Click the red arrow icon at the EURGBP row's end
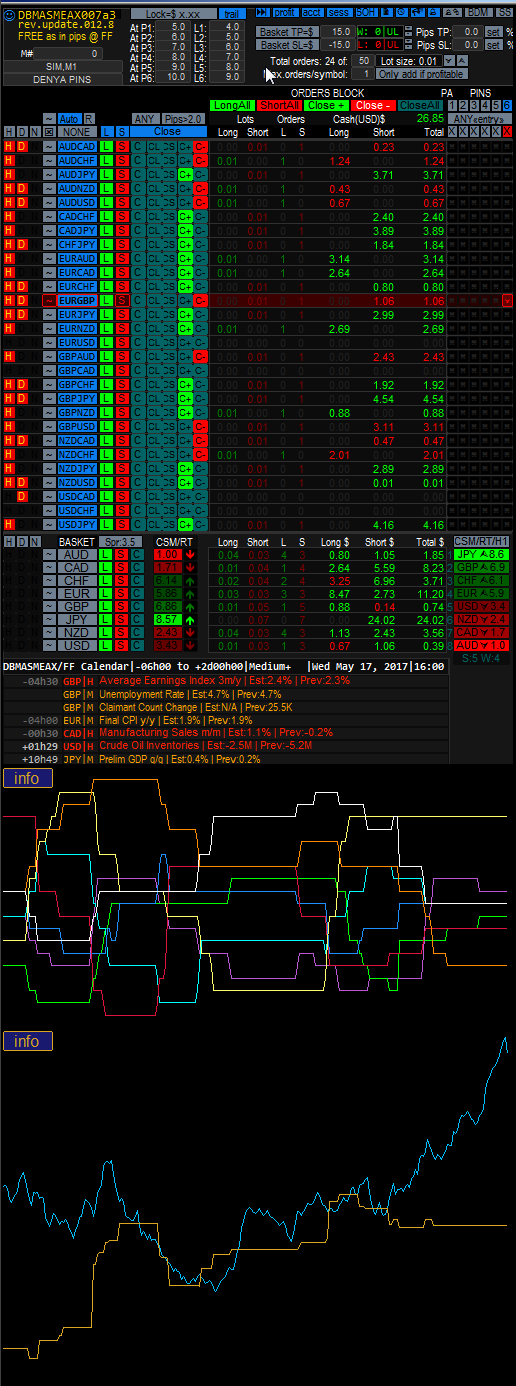The width and height of the screenshot is (516, 1386). 507,300
